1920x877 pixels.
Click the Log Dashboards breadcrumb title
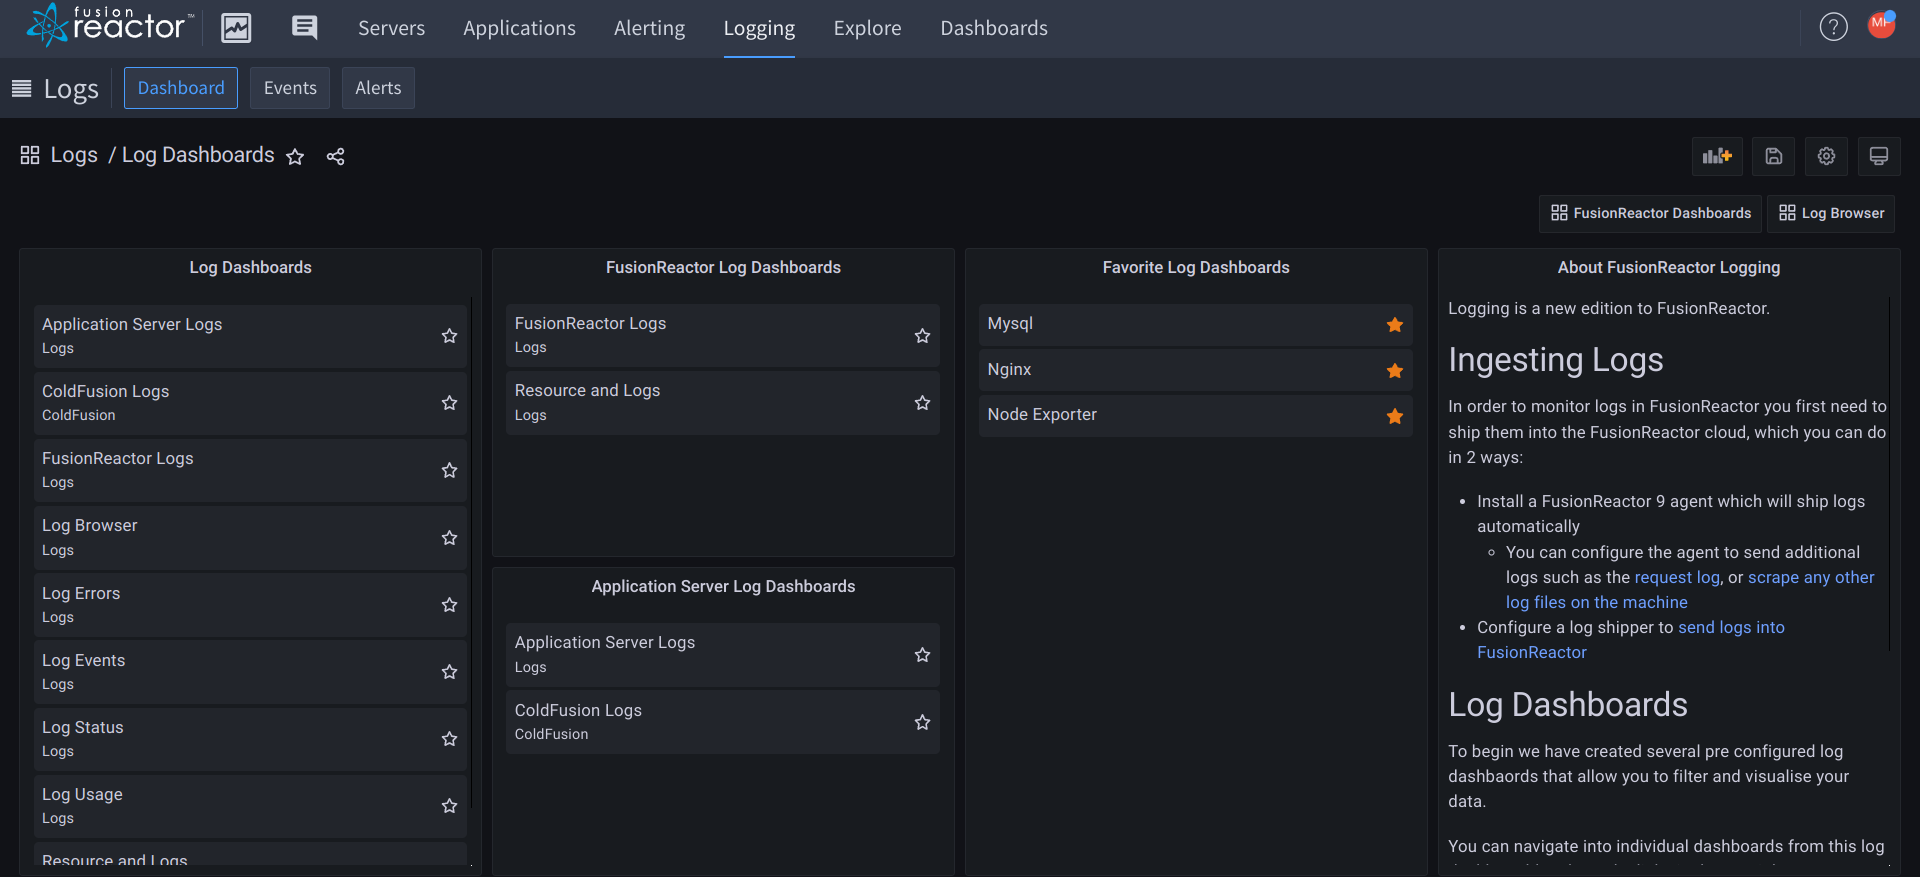click(198, 155)
